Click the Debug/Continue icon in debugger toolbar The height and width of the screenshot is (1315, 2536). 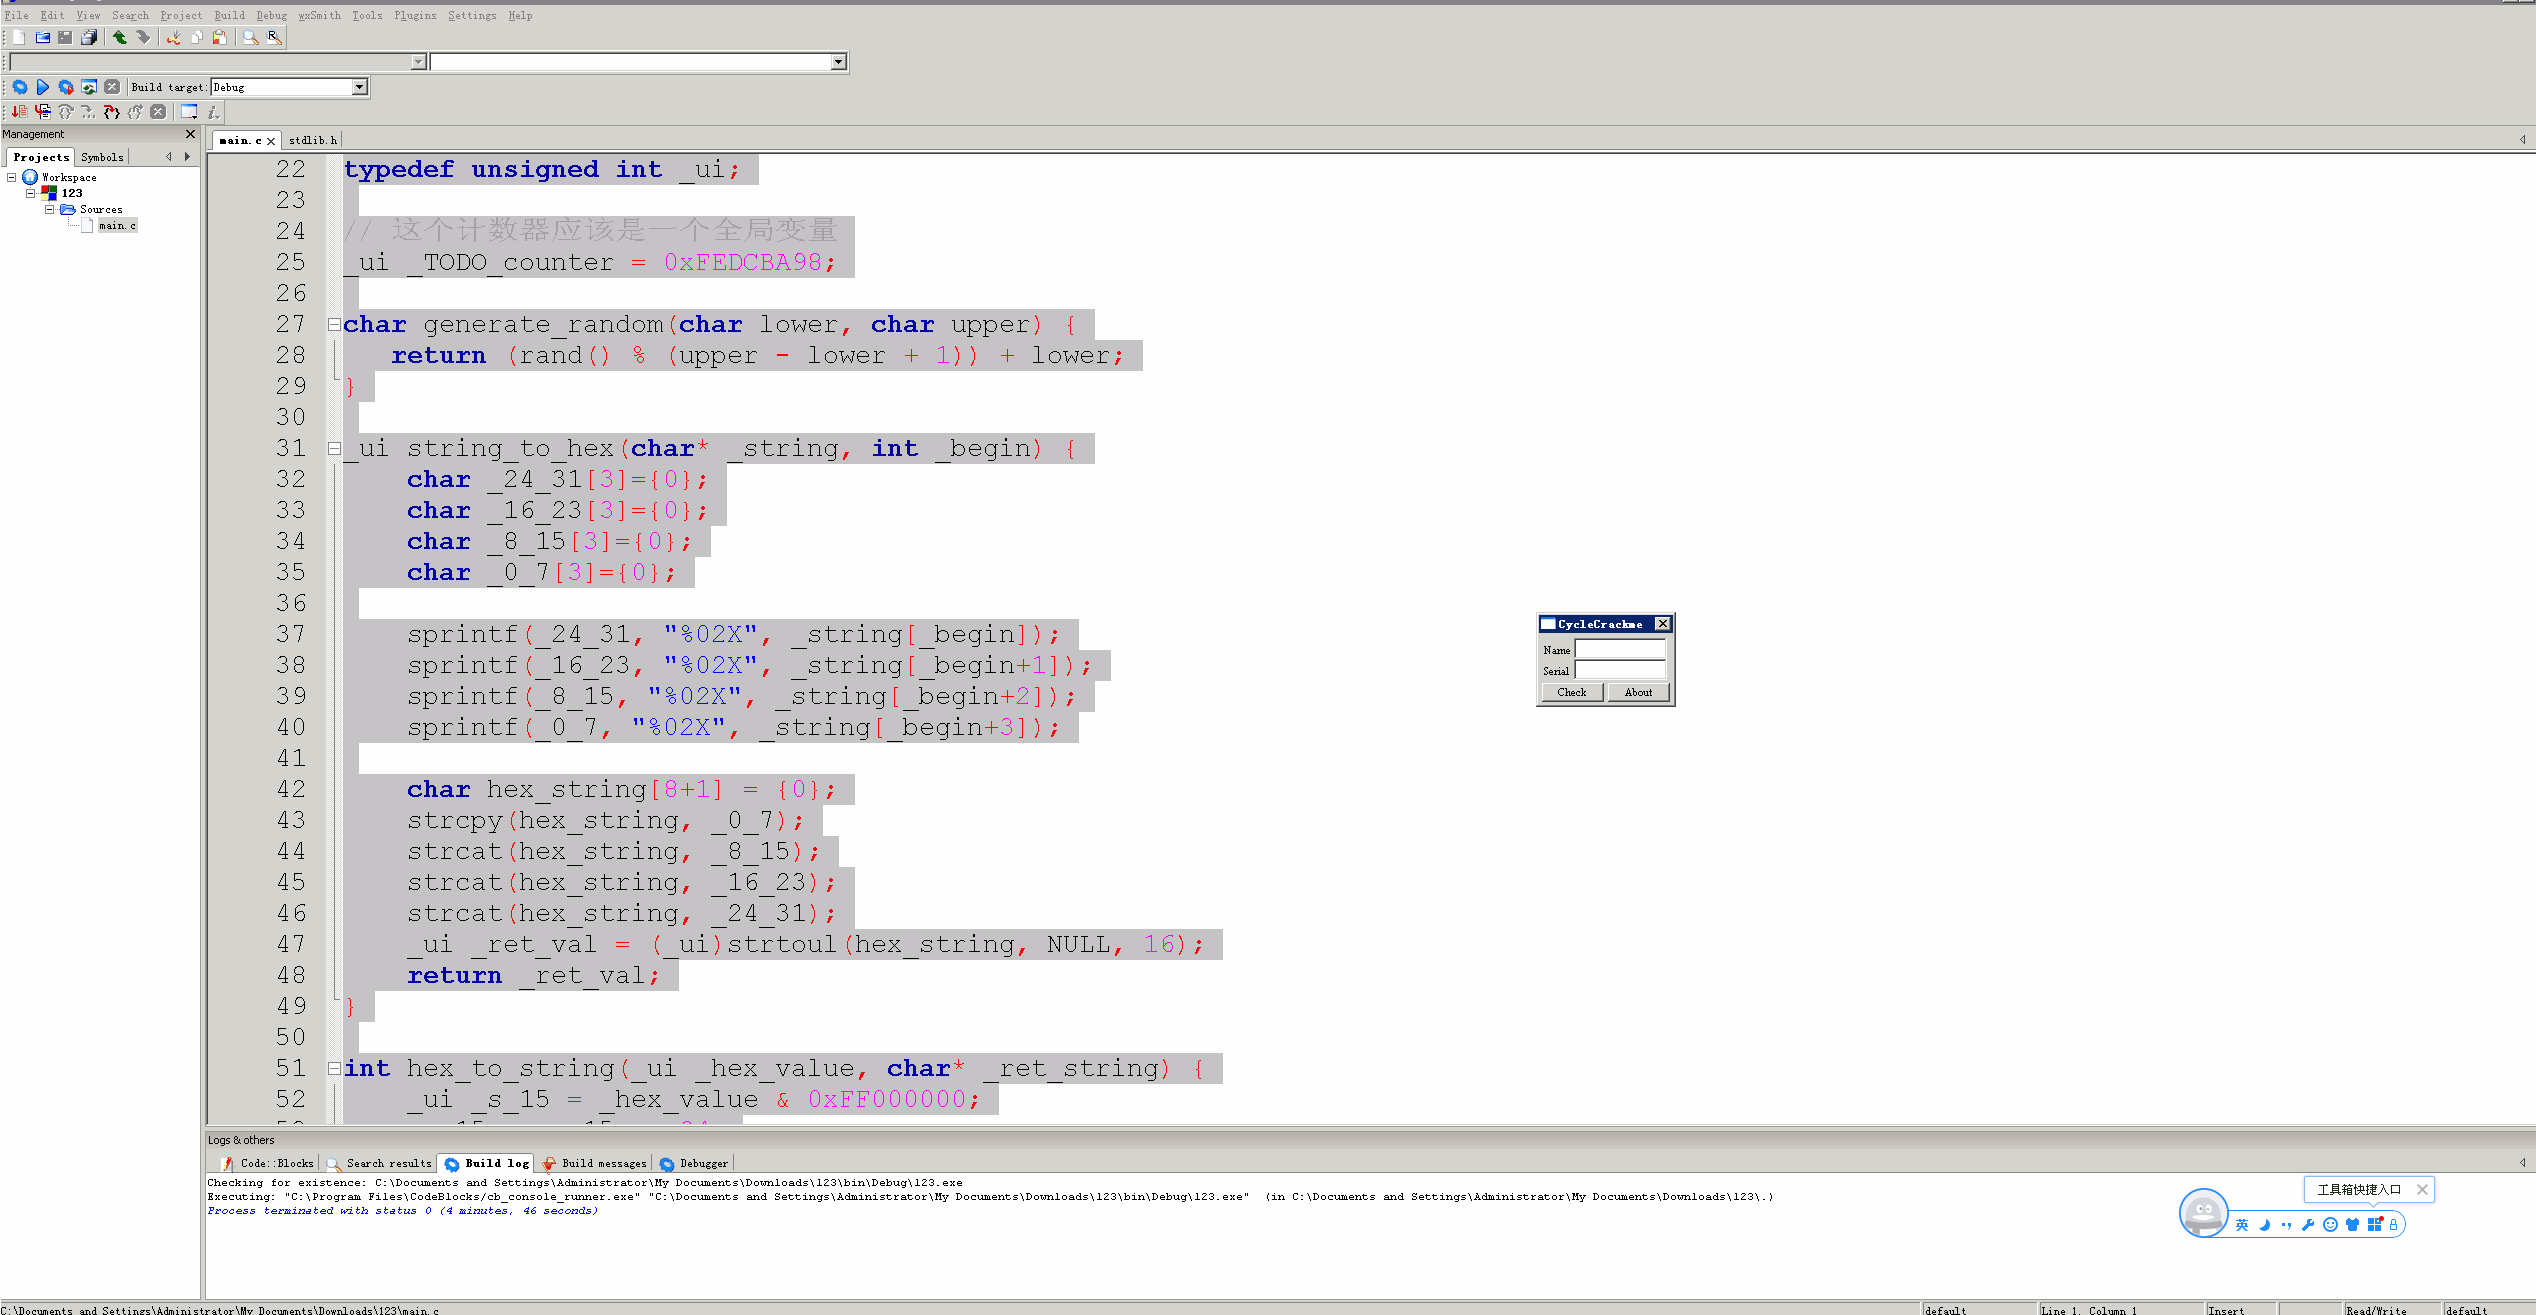pyautogui.click(x=19, y=112)
